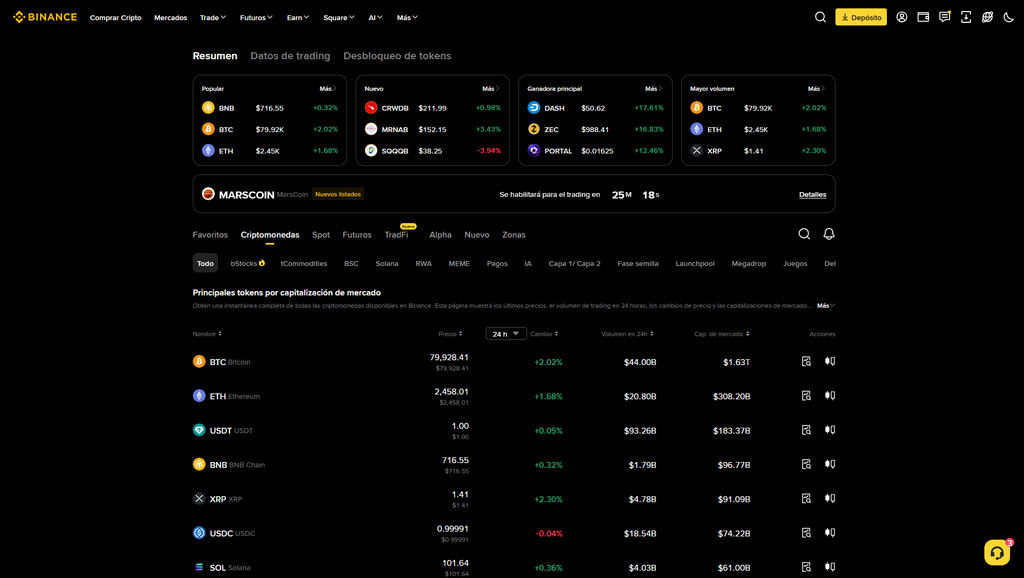Open Comprar Cripto in the header
Image resolution: width=1024 pixels, height=578 pixels.
point(116,18)
